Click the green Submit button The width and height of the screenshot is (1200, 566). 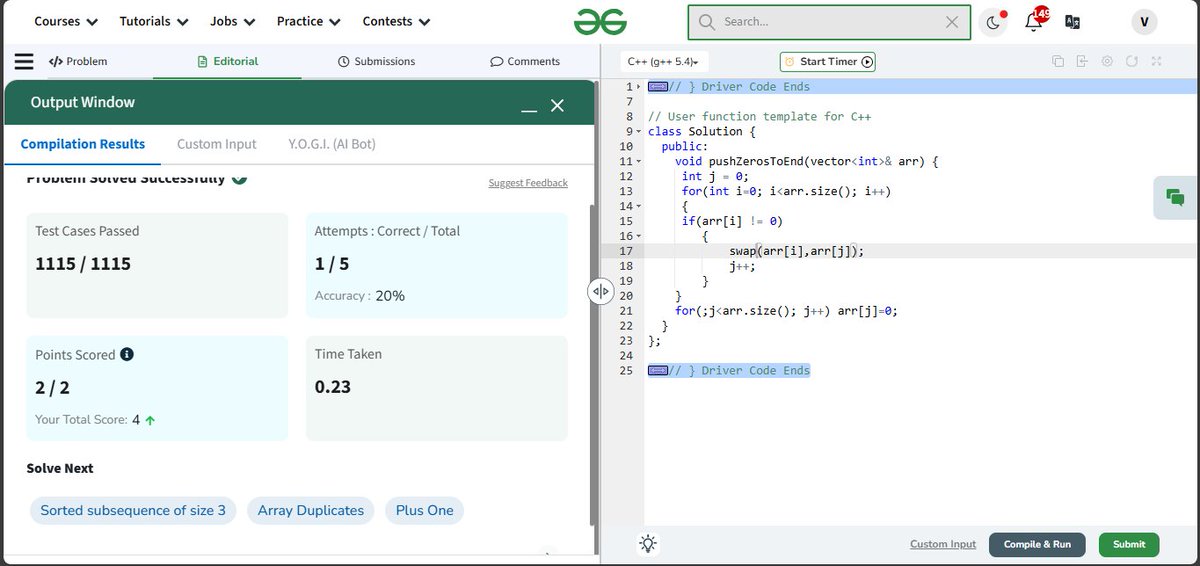click(x=1129, y=544)
